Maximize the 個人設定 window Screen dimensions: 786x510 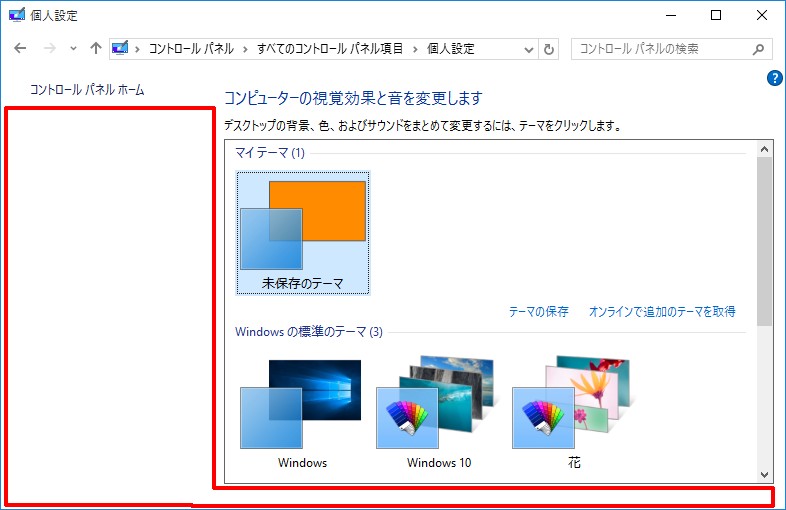[x=716, y=16]
